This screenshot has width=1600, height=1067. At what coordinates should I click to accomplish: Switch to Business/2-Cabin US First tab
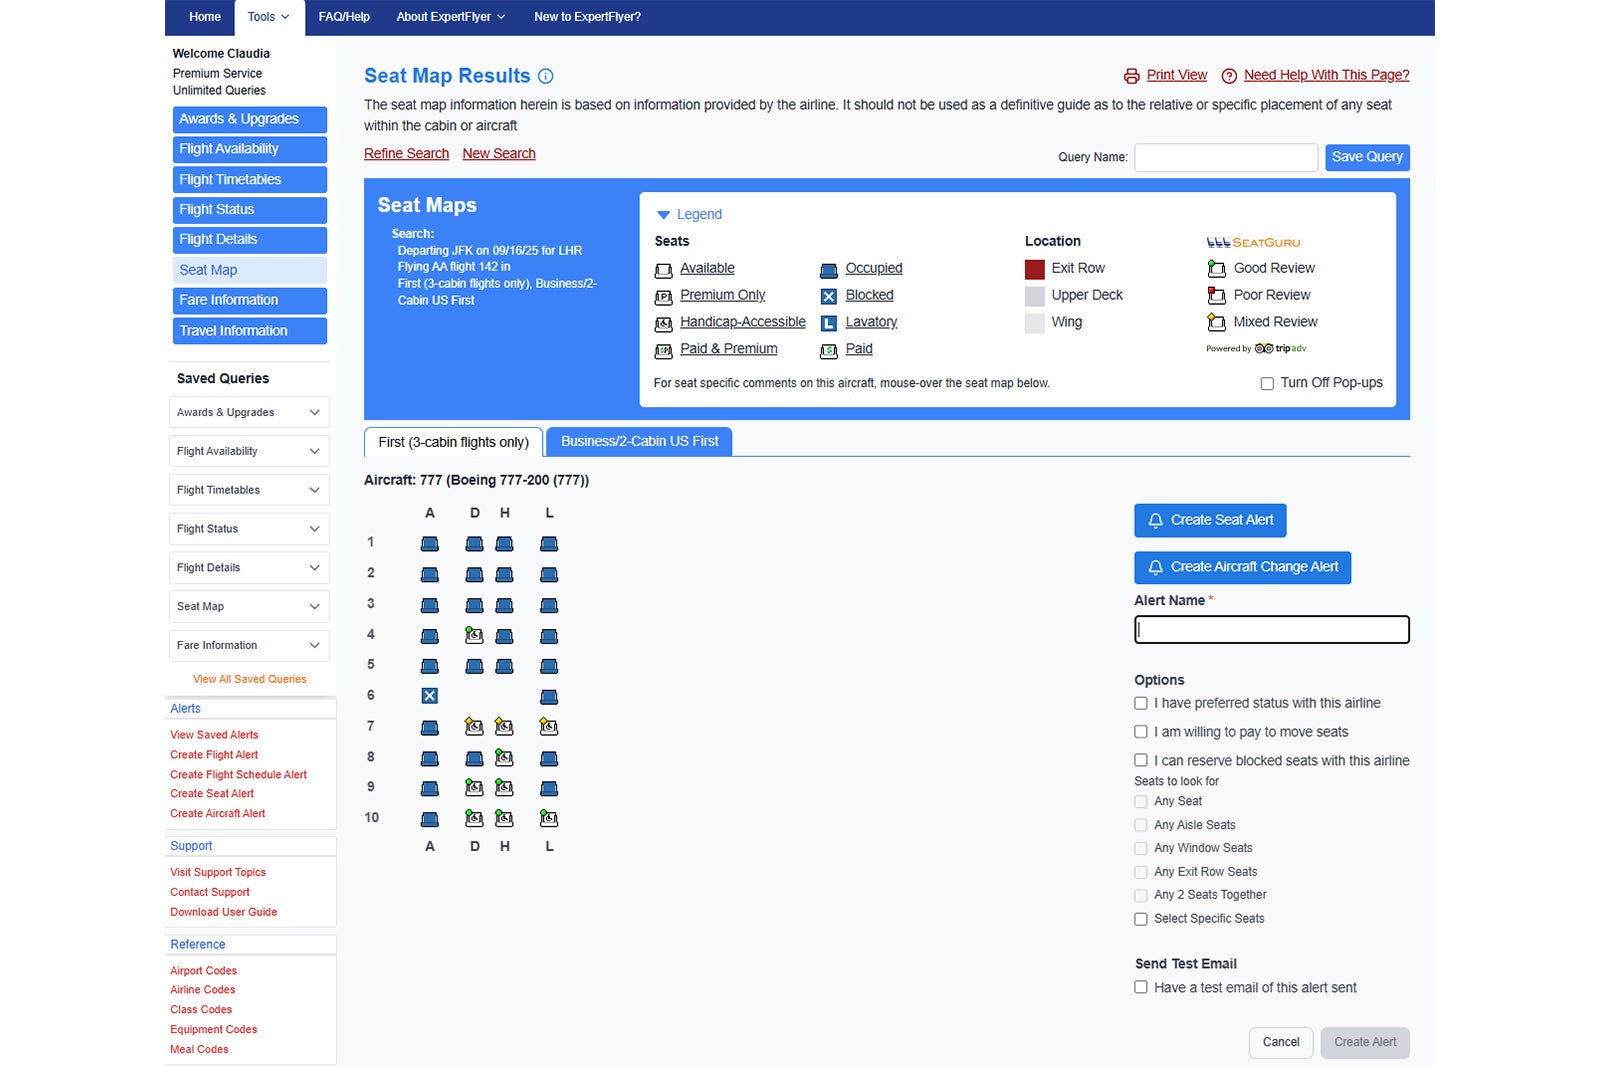point(639,441)
